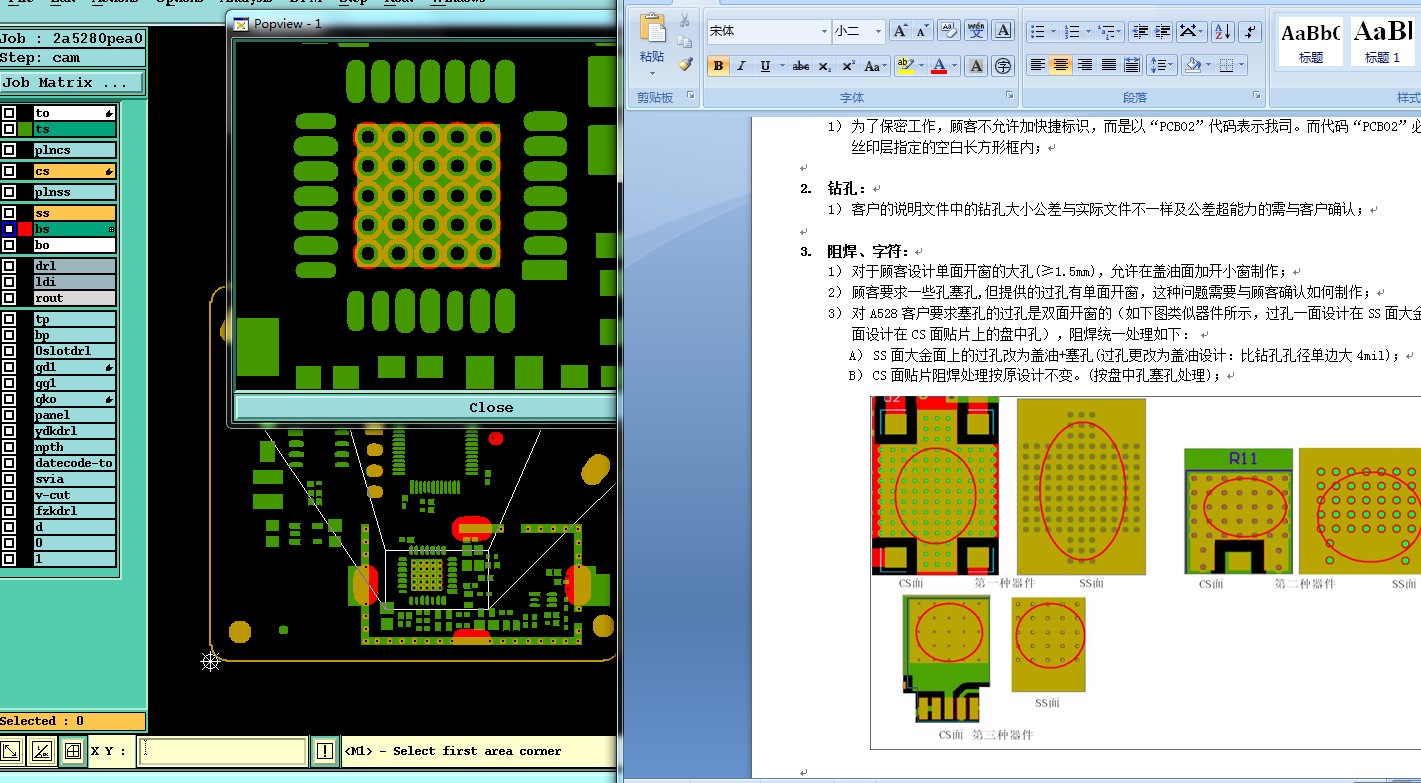Center align text
Image resolution: width=1421 pixels, height=783 pixels.
[x=1061, y=66]
